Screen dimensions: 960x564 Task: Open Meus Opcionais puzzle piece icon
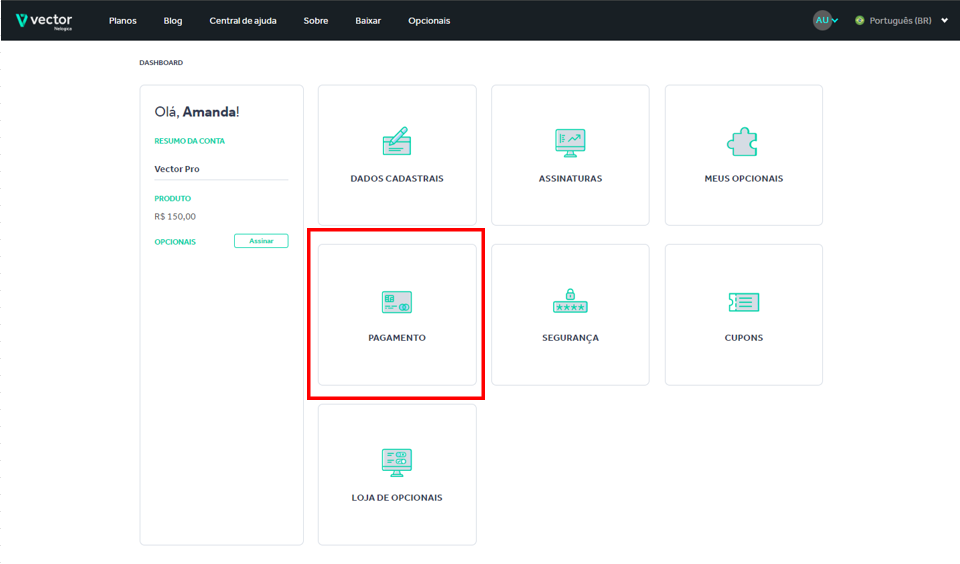point(743,141)
